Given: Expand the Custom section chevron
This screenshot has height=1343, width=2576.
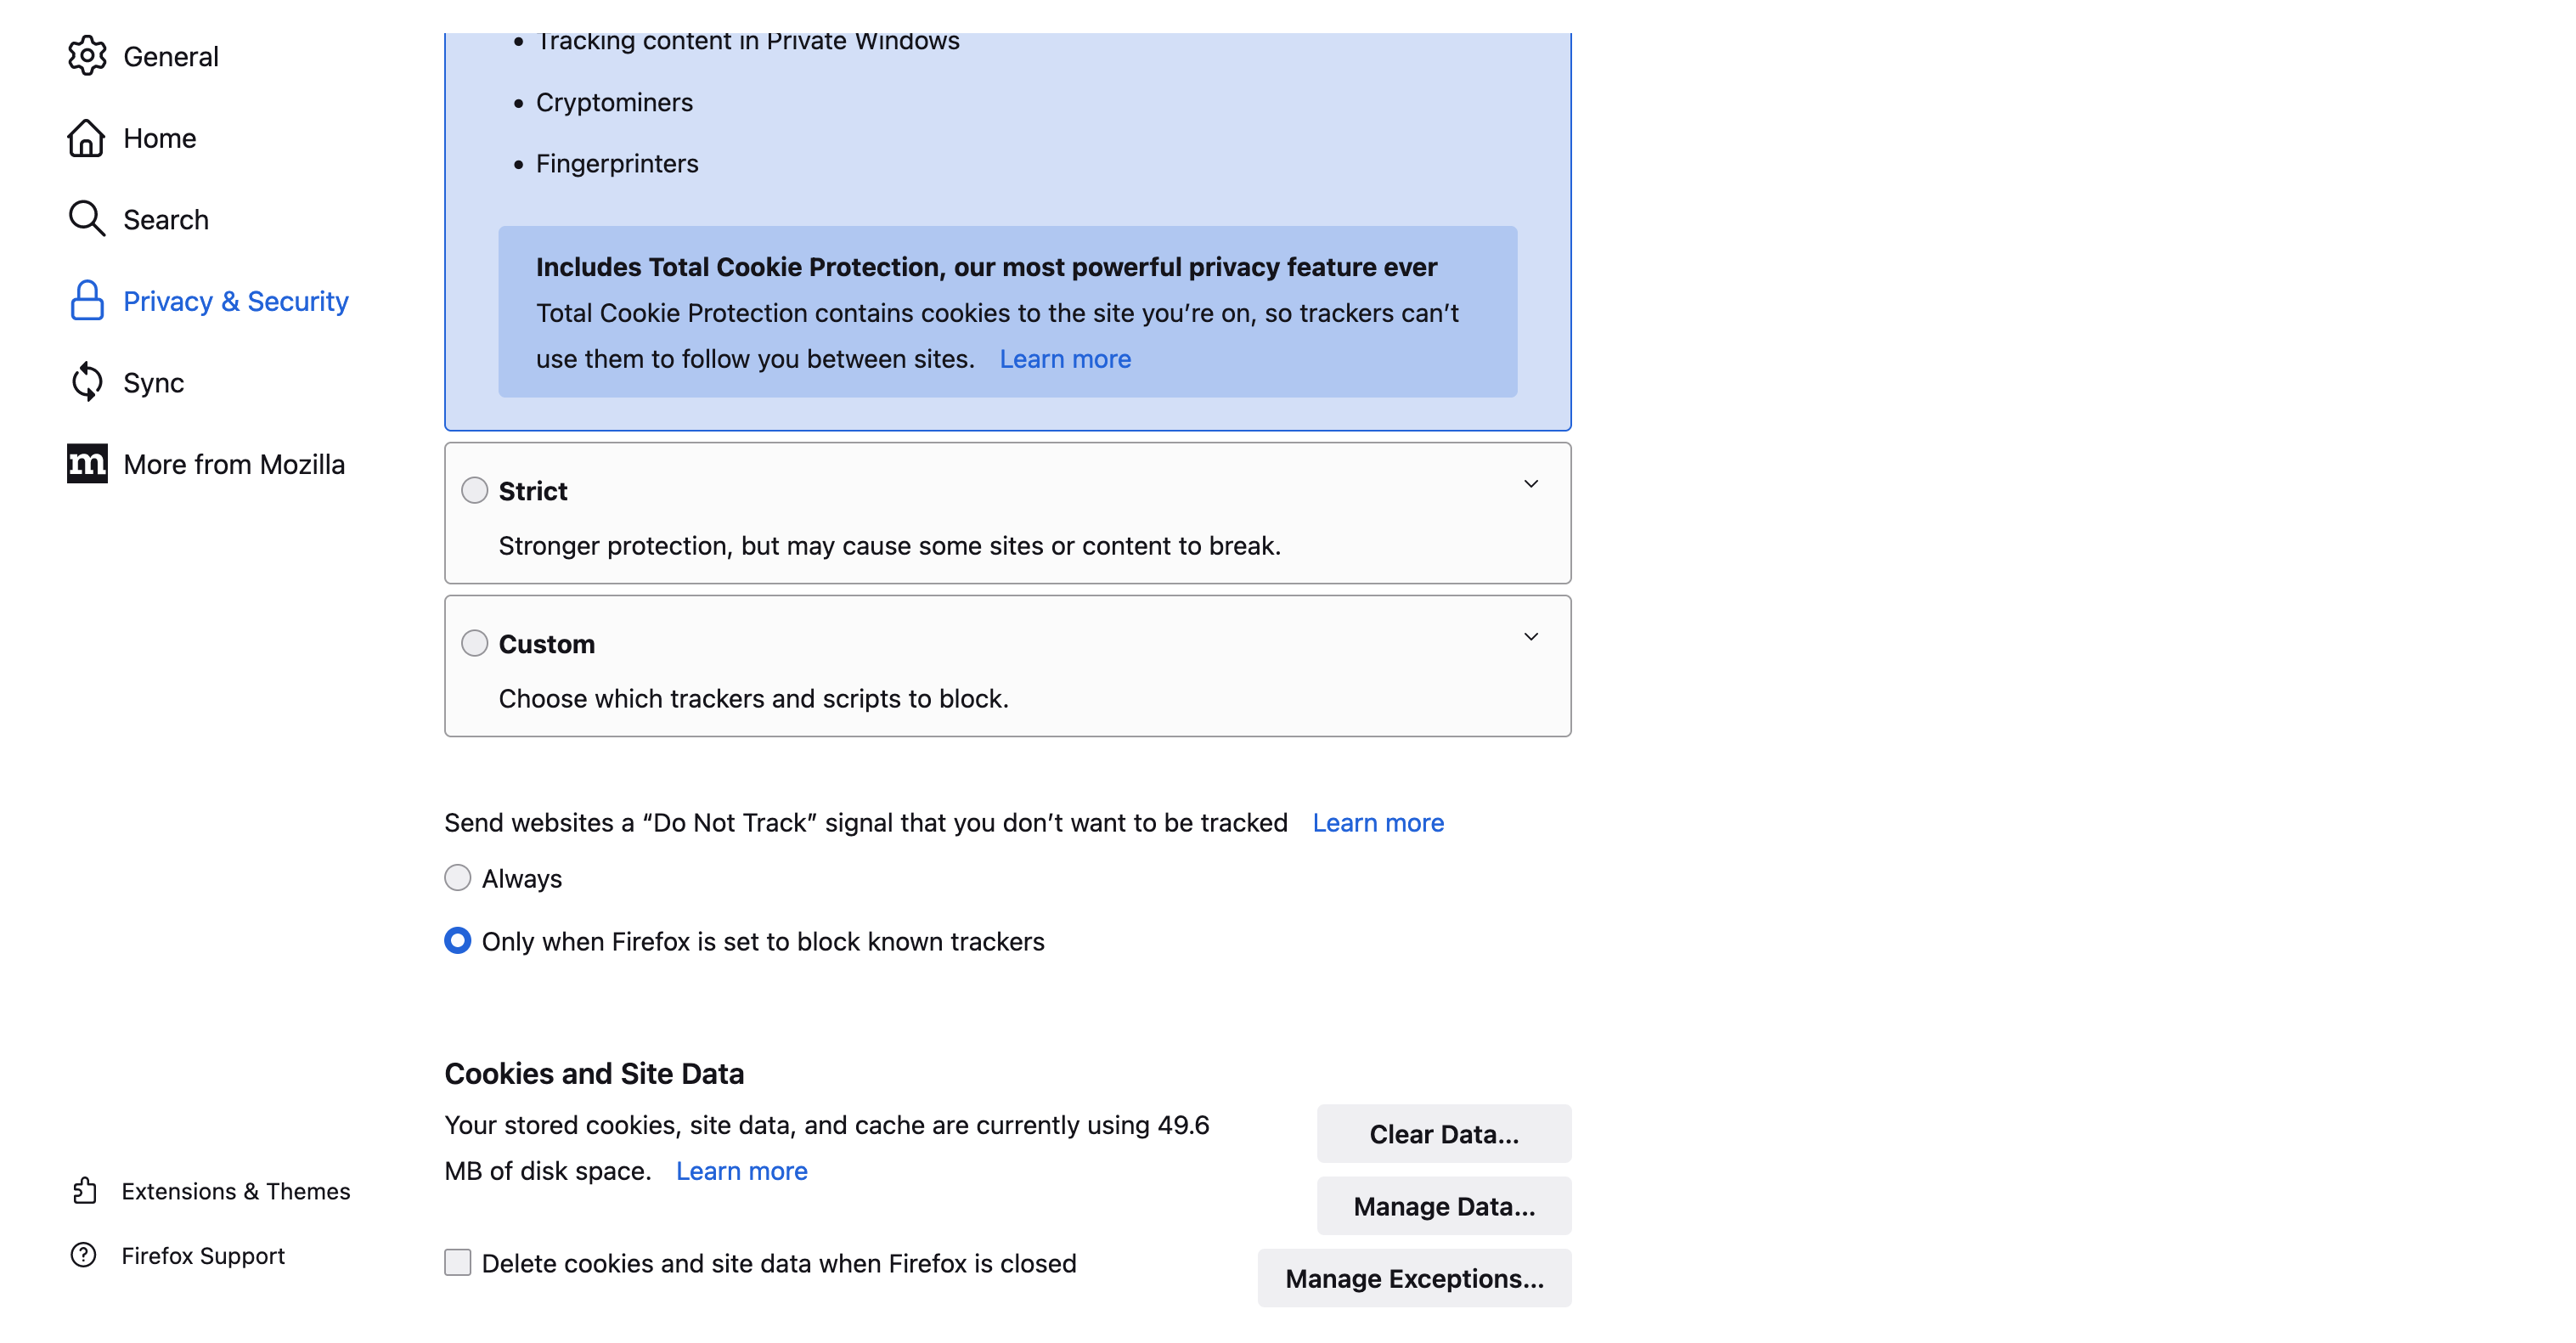Looking at the screenshot, I should click(x=1530, y=638).
